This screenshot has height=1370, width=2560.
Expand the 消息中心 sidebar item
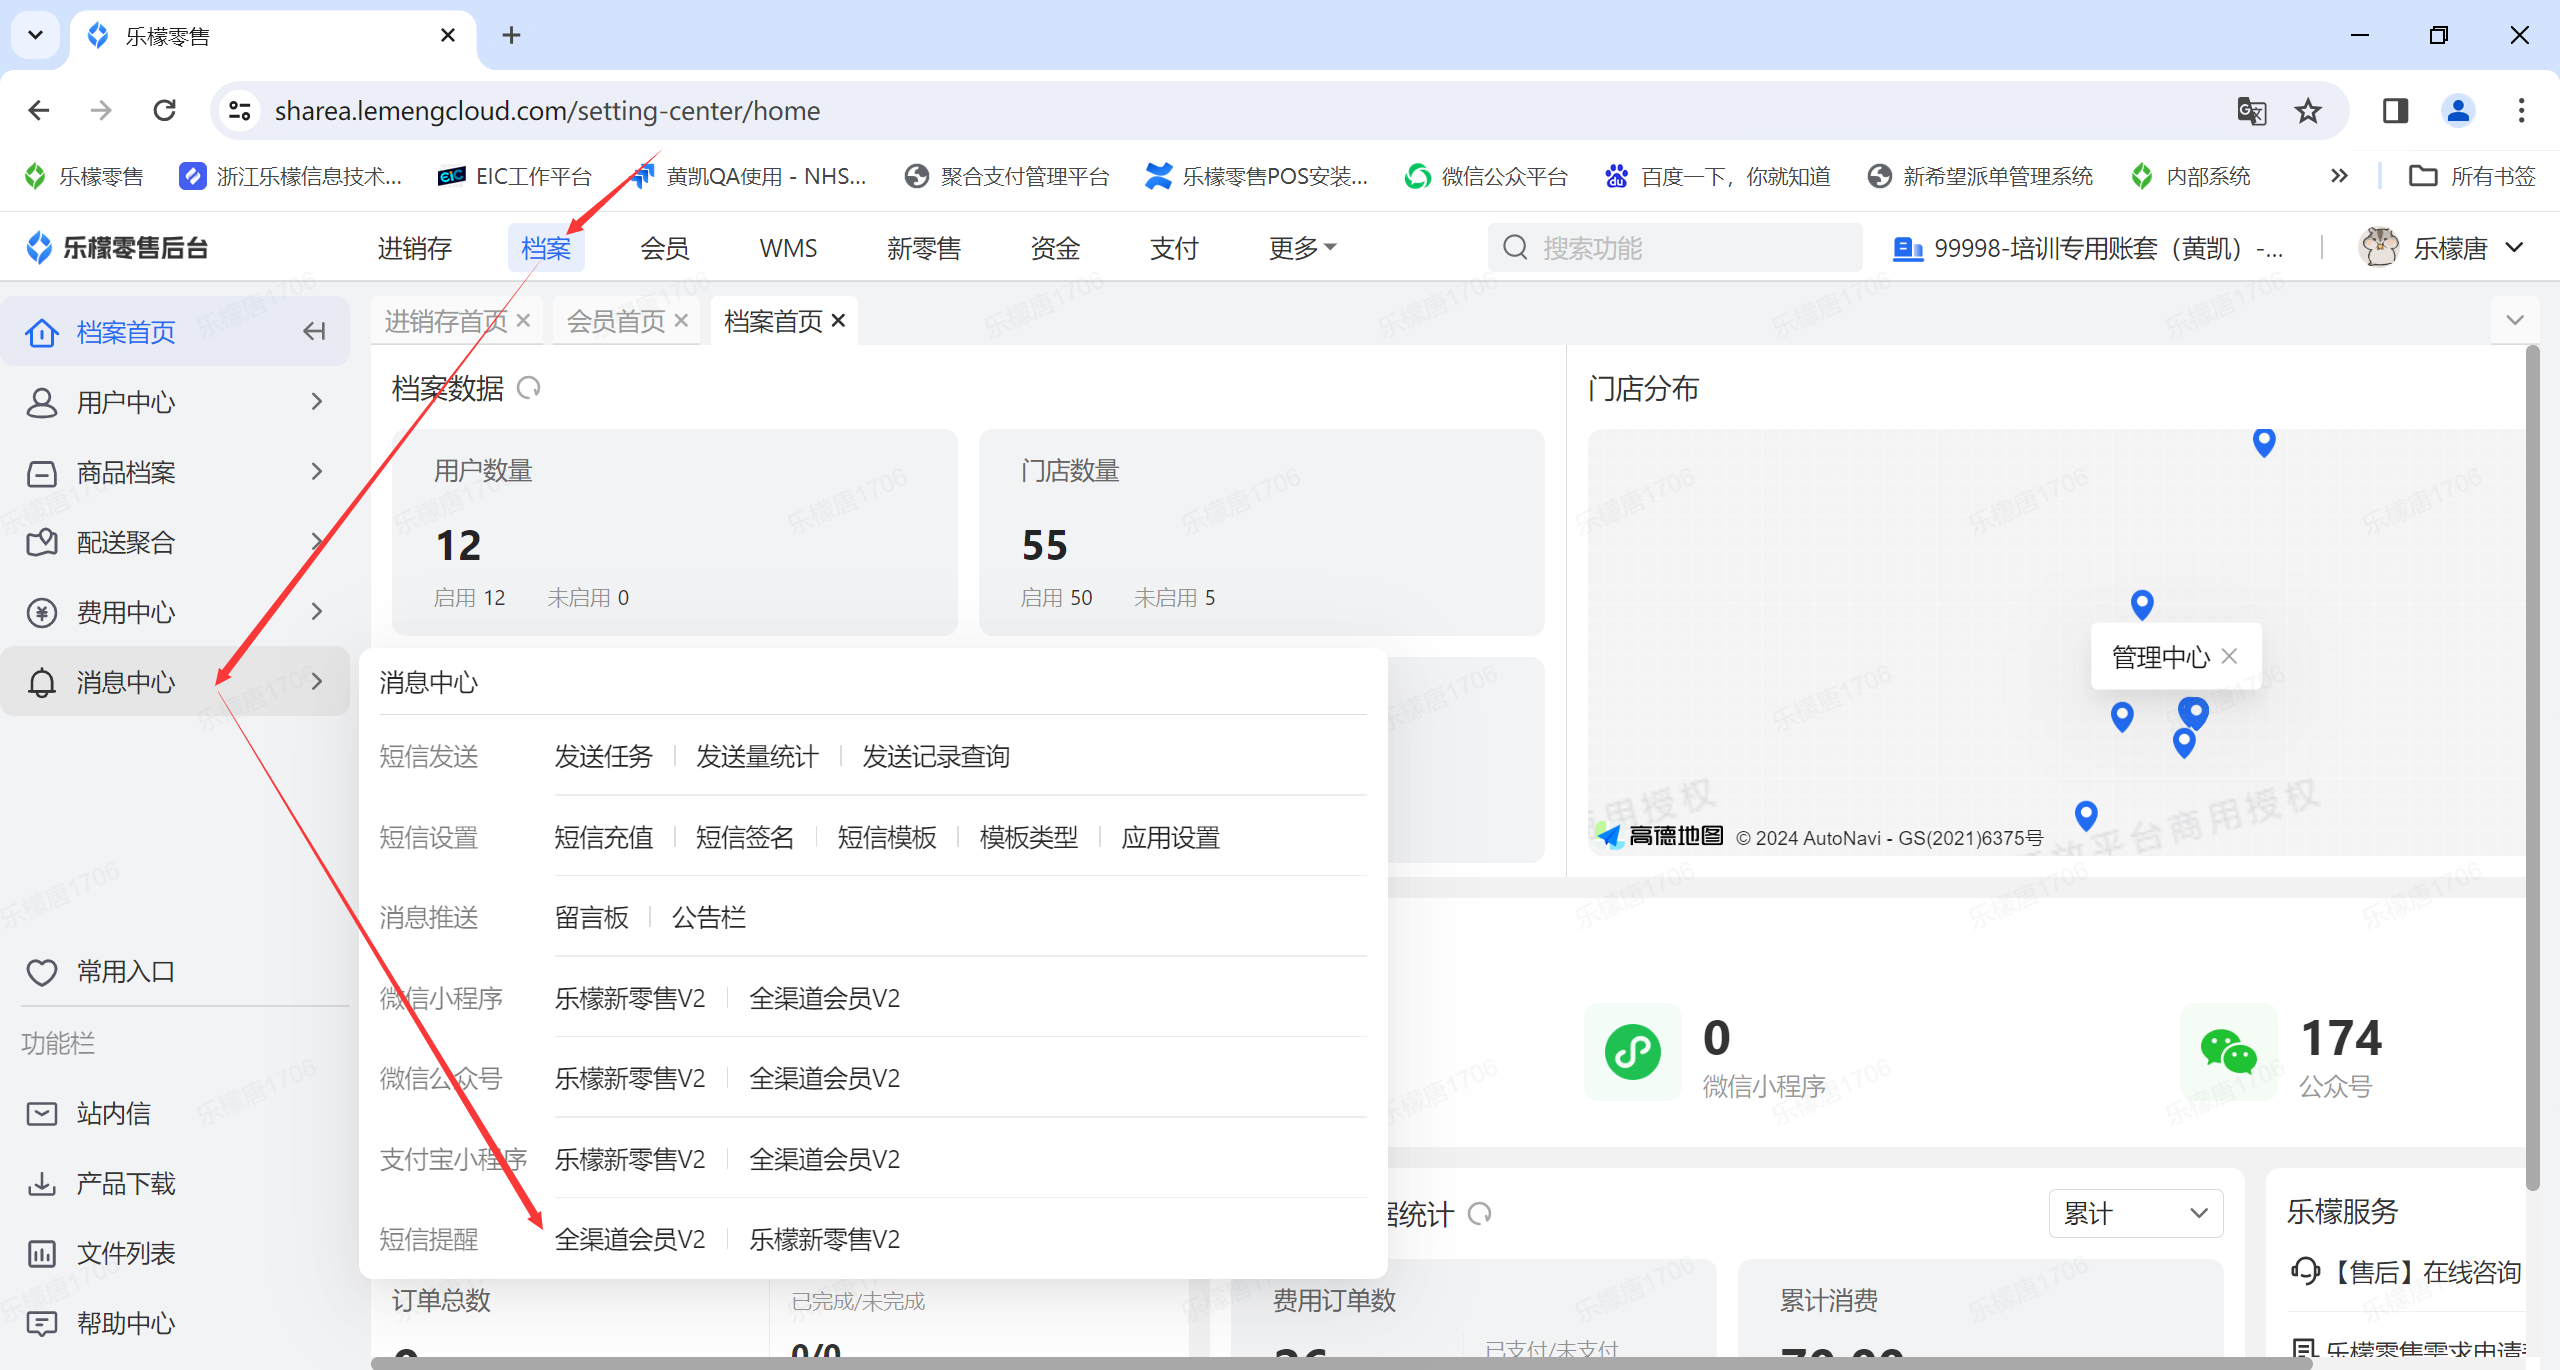pos(175,682)
